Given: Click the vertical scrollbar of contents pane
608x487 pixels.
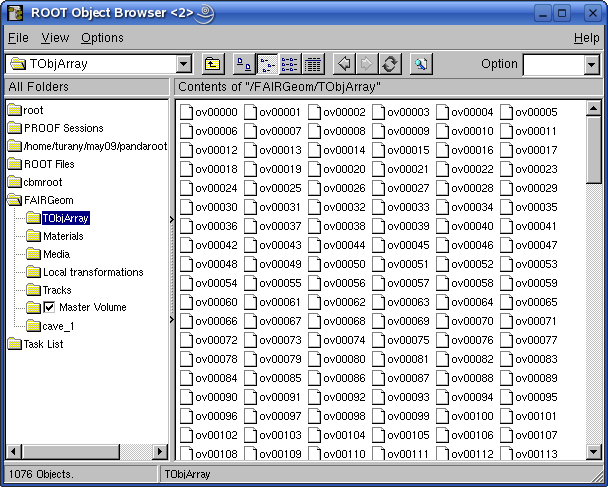Looking at the screenshot, I should pos(593,300).
